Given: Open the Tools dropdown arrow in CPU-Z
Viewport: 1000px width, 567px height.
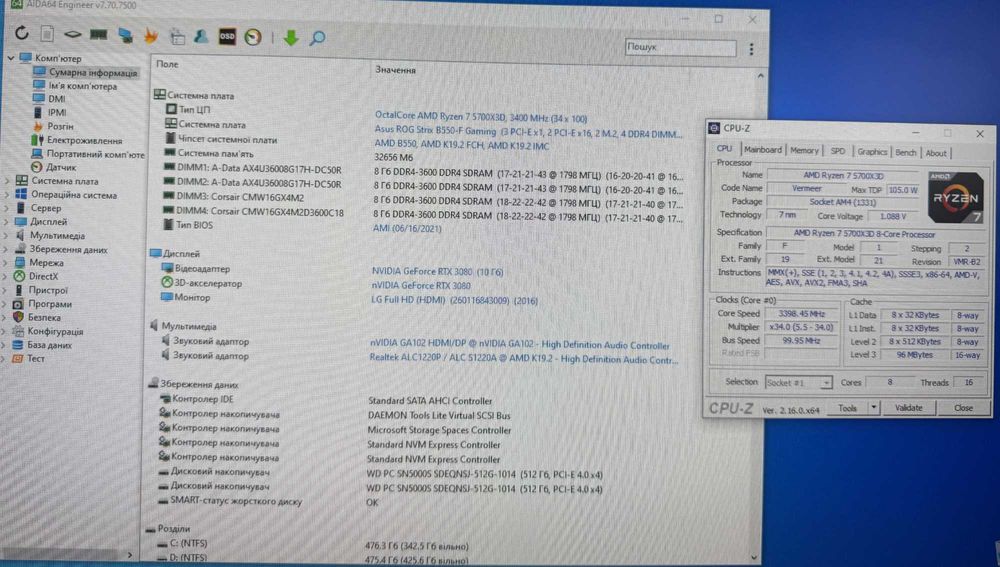Looking at the screenshot, I should [874, 408].
